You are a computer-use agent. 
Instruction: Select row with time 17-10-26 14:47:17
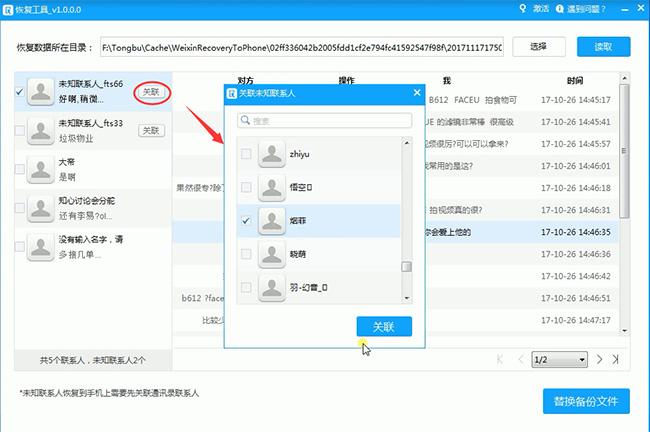click(x=395, y=320)
